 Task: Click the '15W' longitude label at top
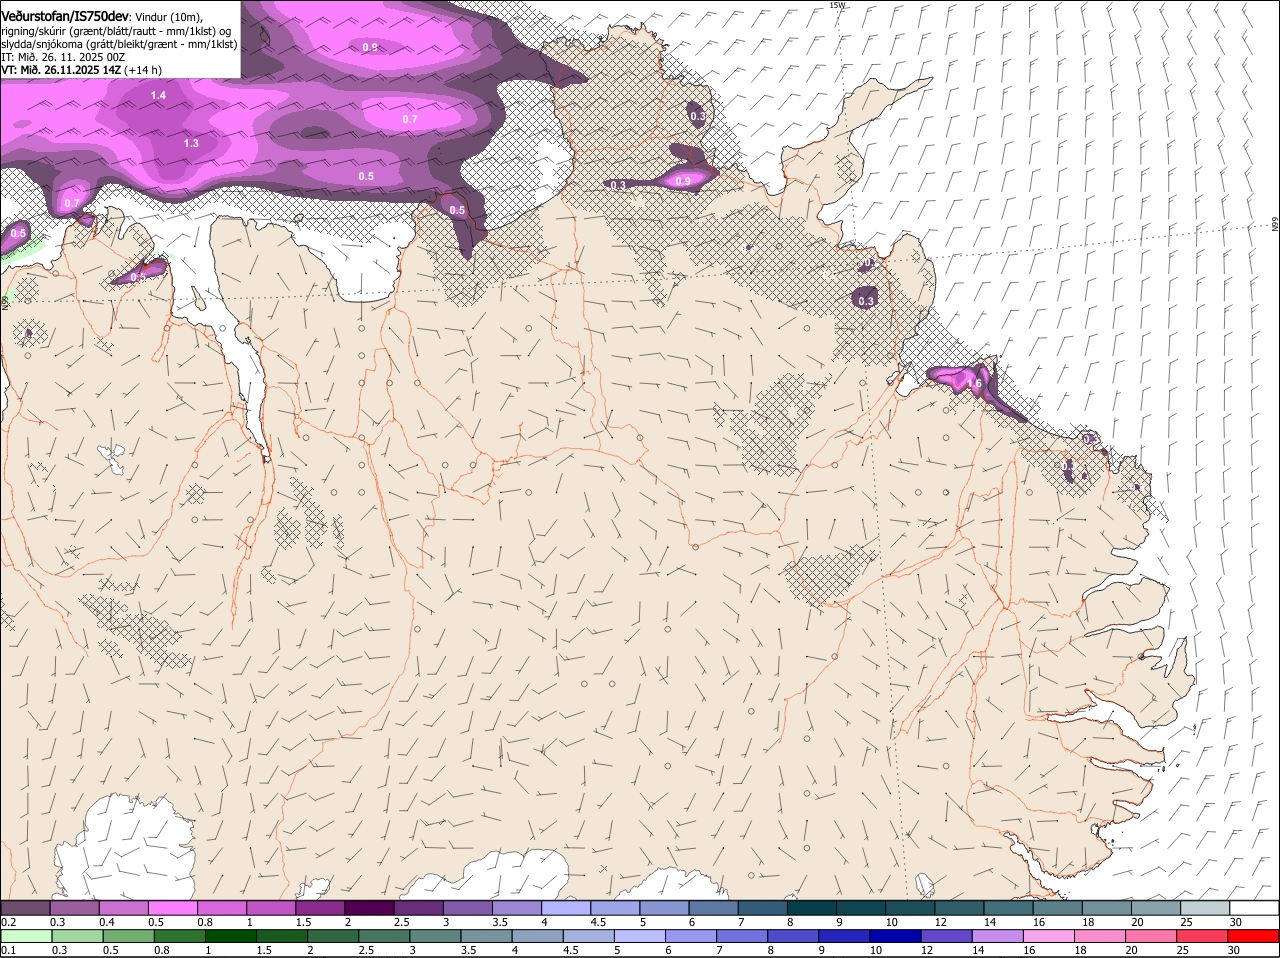[837, 5]
